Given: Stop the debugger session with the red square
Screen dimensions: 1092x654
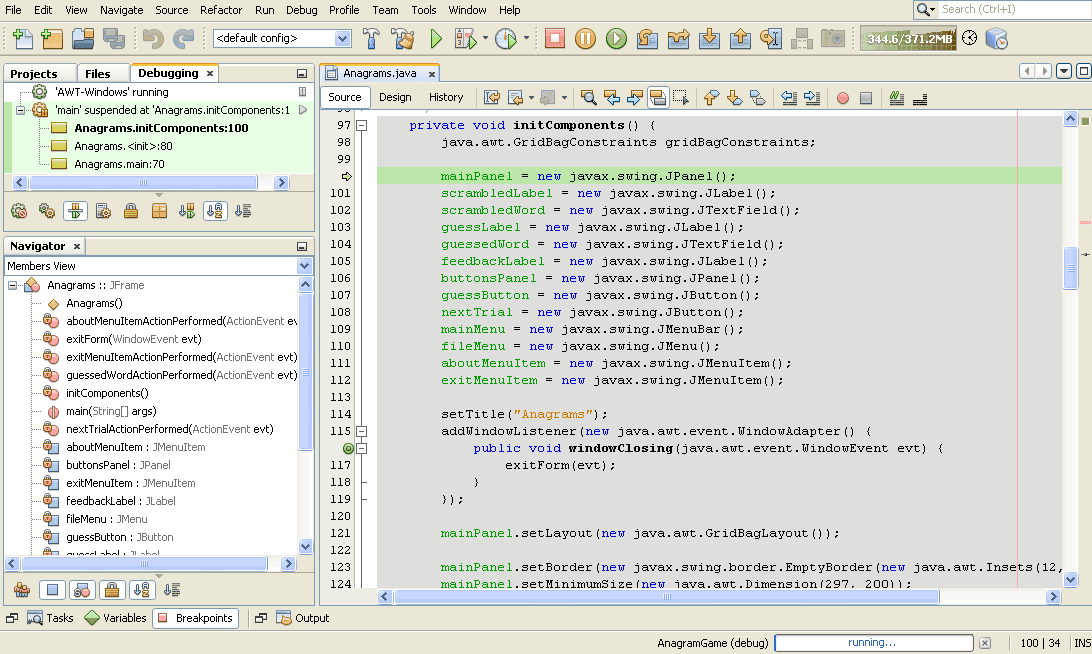Looking at the screenshot, I should pos(555,39).
